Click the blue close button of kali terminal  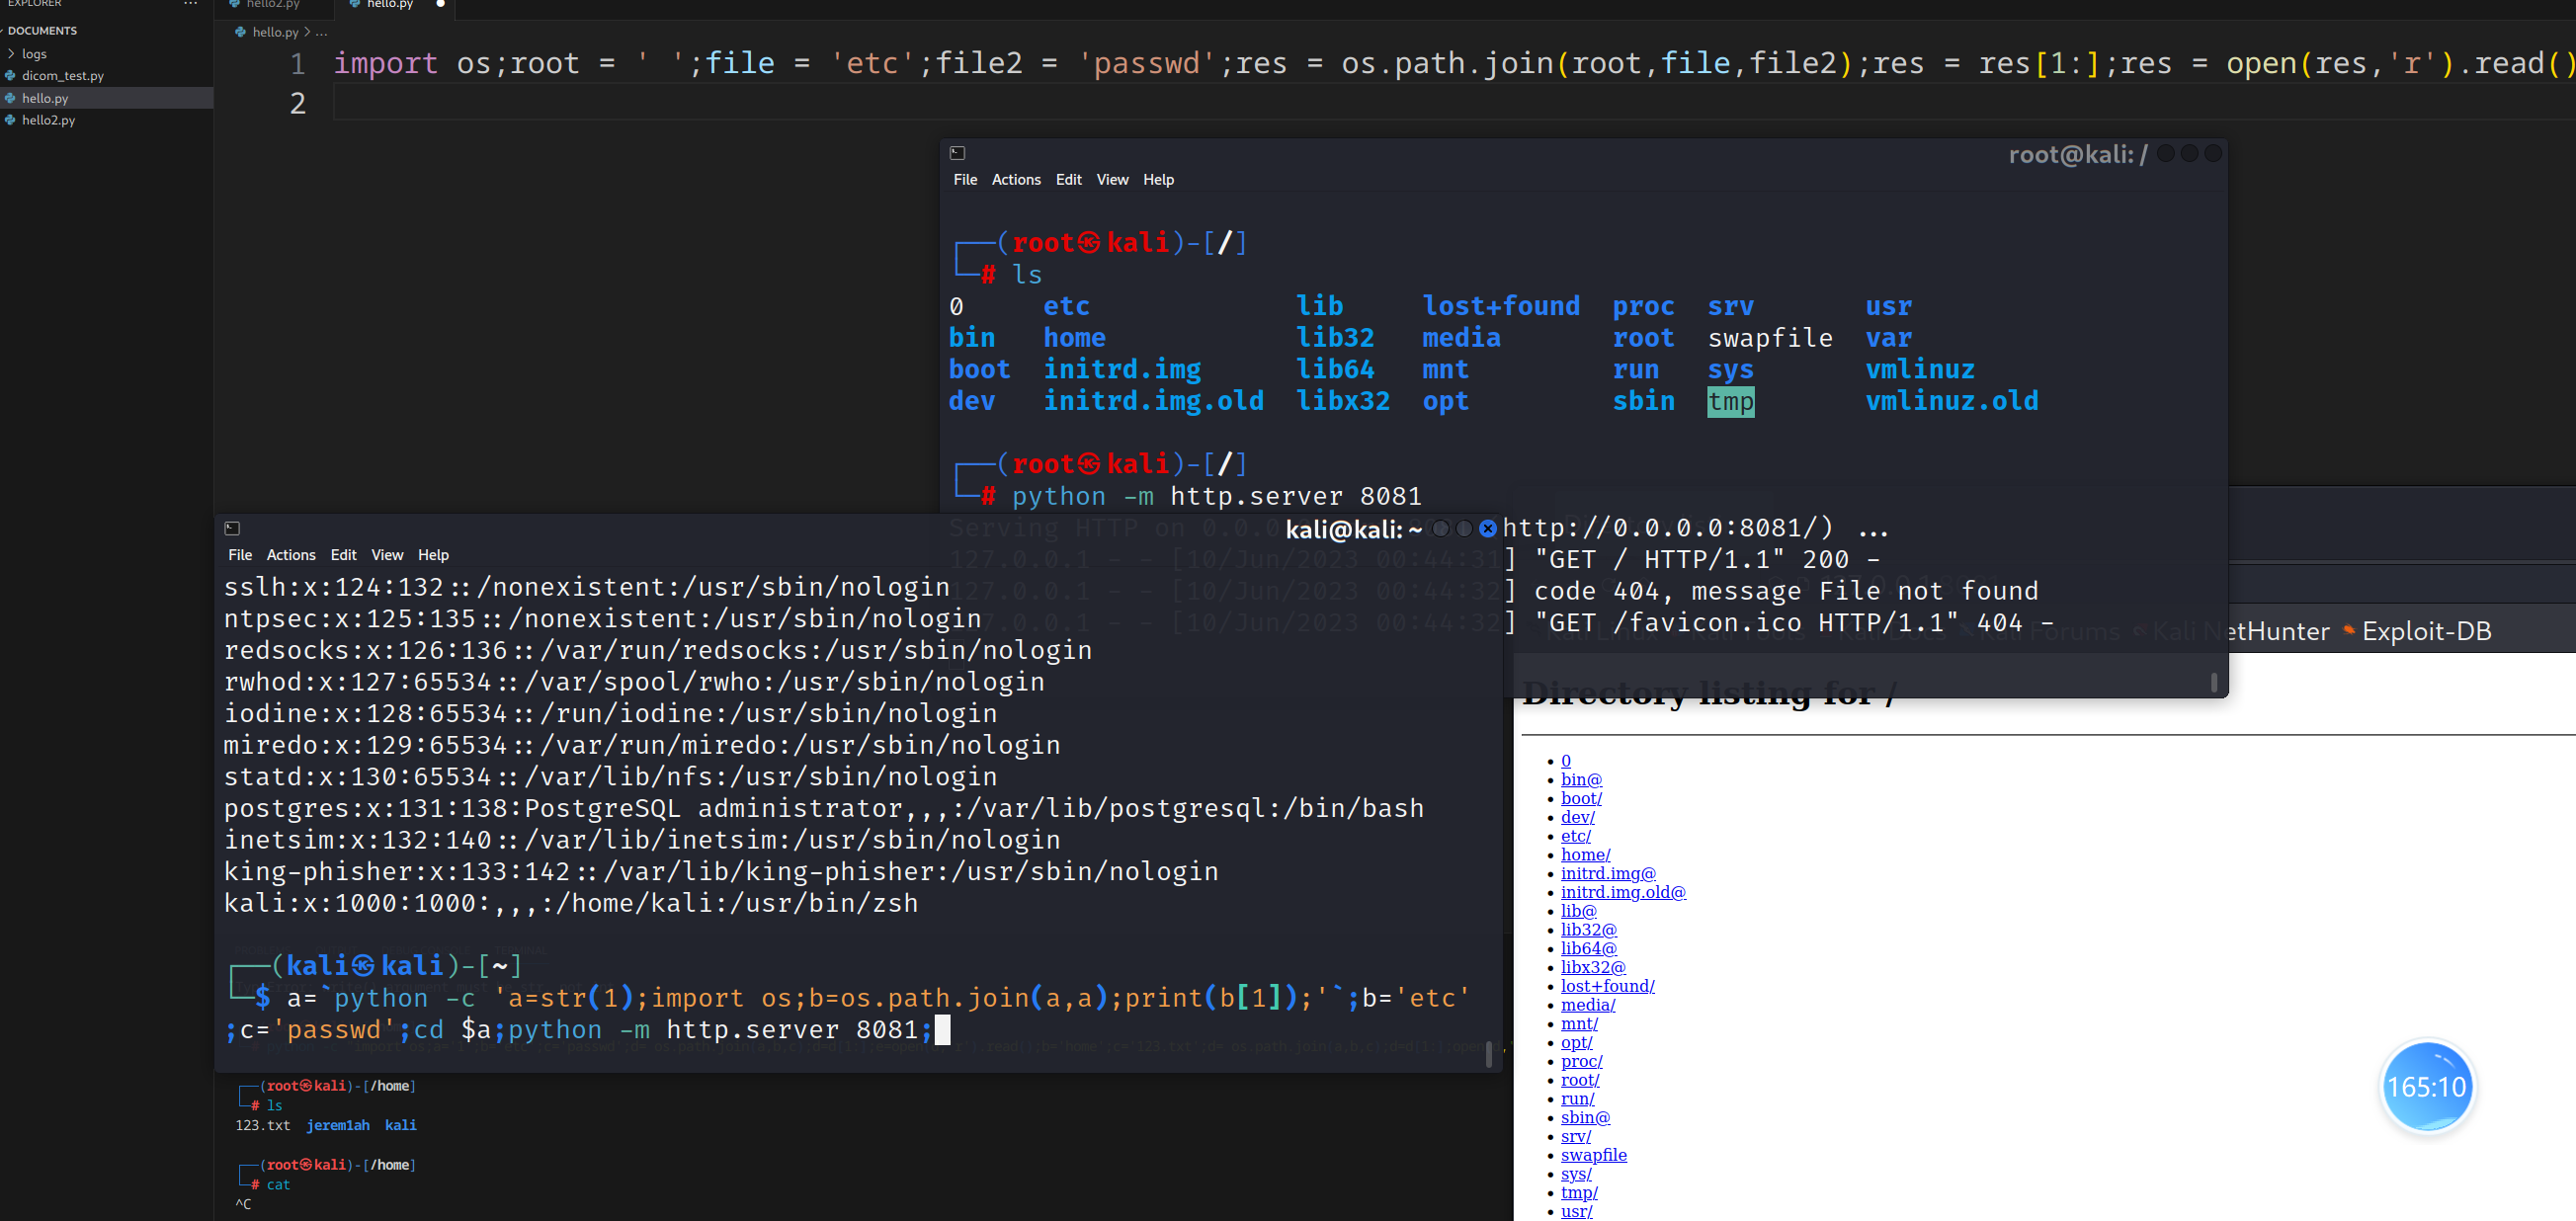(x=1488, y=528)
